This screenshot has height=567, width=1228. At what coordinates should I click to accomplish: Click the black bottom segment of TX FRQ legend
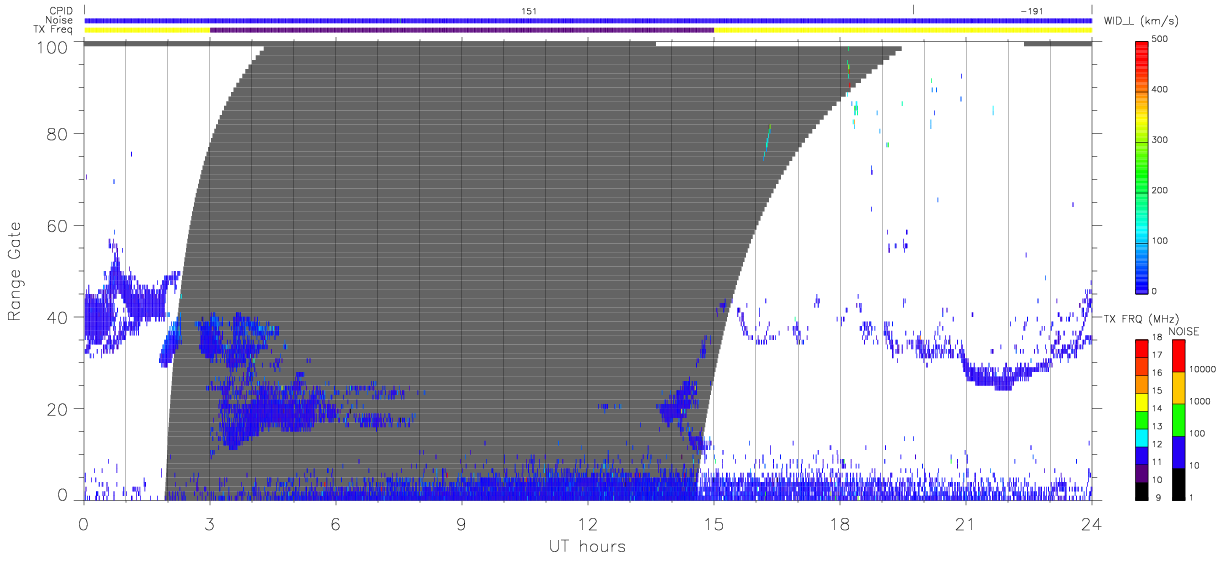click(1141, 492)
